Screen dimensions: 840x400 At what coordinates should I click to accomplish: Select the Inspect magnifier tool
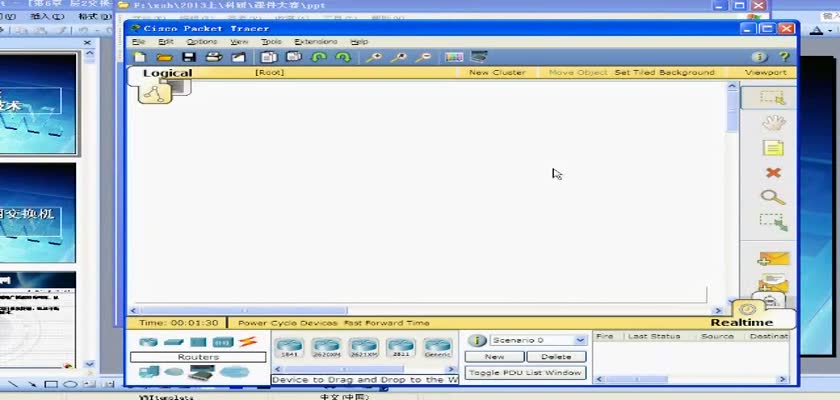[x=773, y=198]
